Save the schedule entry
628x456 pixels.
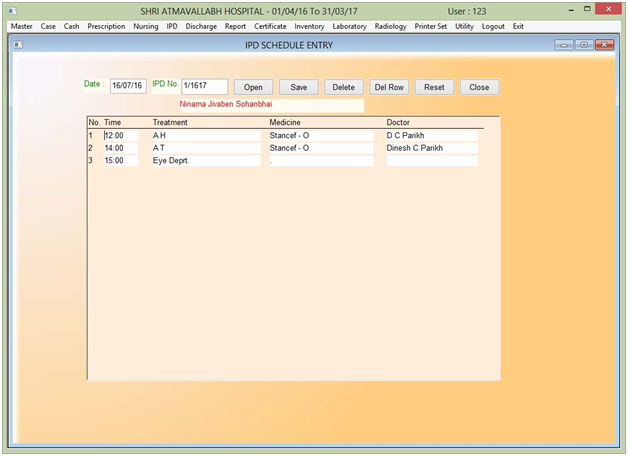pos(298,87)
